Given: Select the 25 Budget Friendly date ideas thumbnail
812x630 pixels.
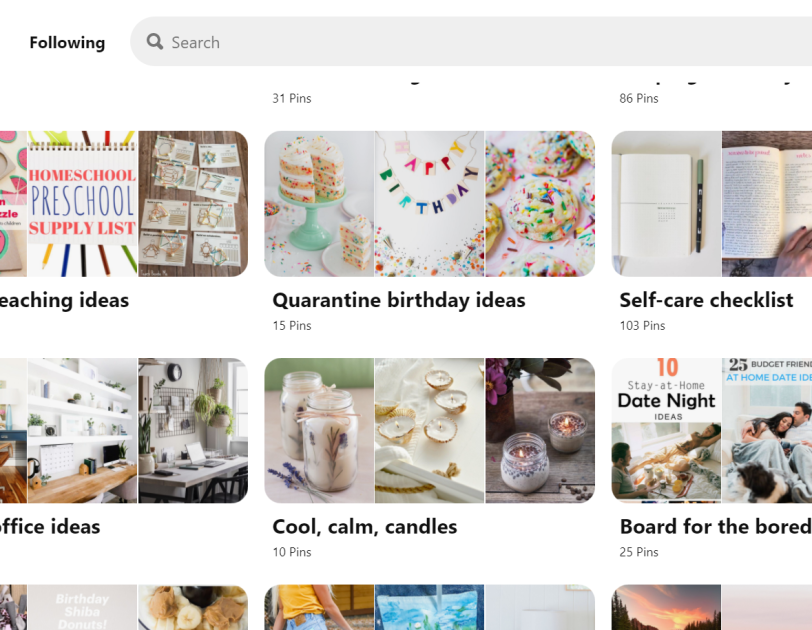Looking at the screenshot, I should [767, 431].
